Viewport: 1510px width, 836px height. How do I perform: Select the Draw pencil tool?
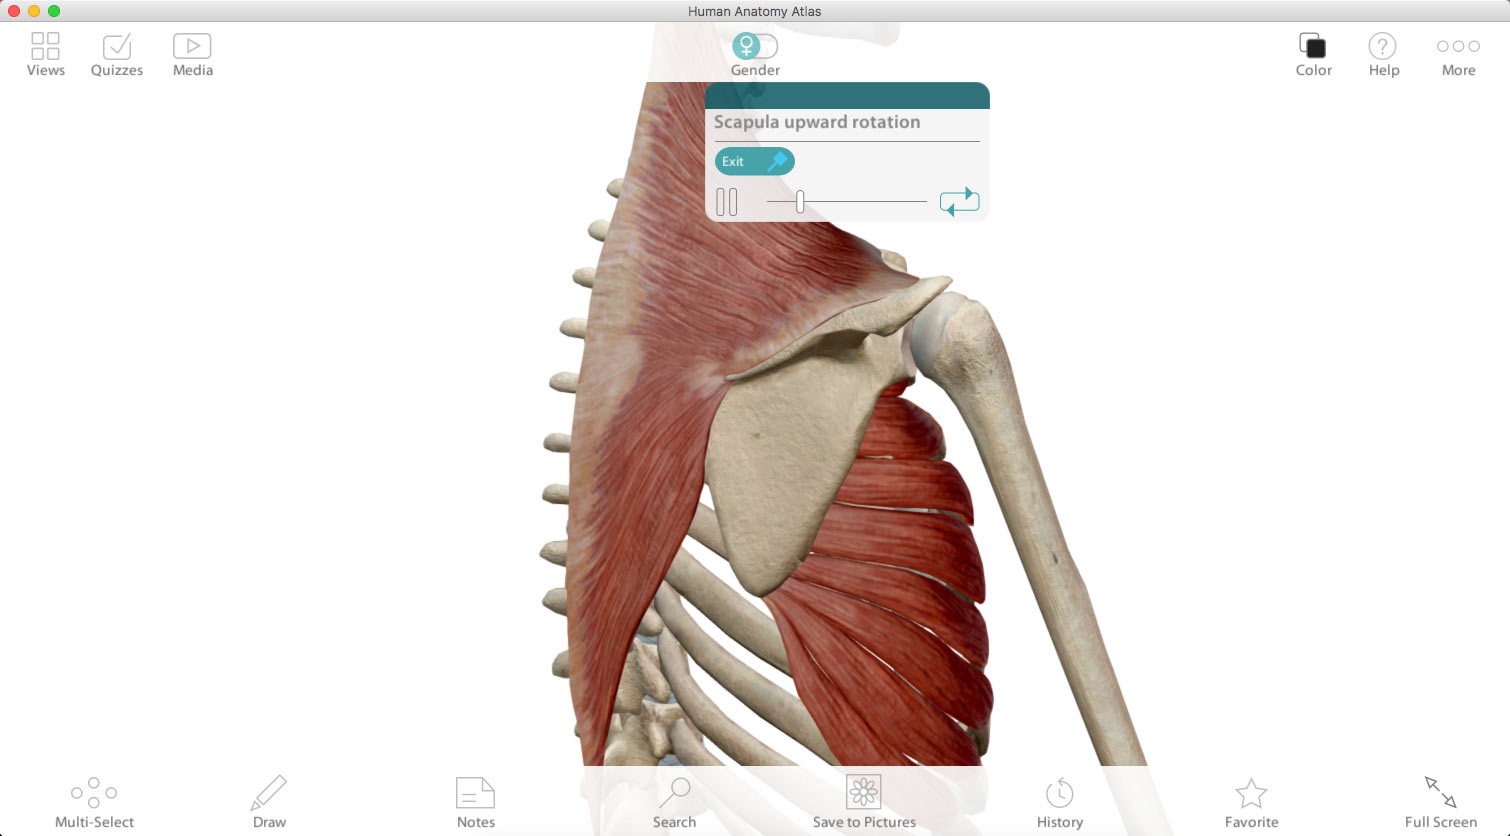coord(269,793)
